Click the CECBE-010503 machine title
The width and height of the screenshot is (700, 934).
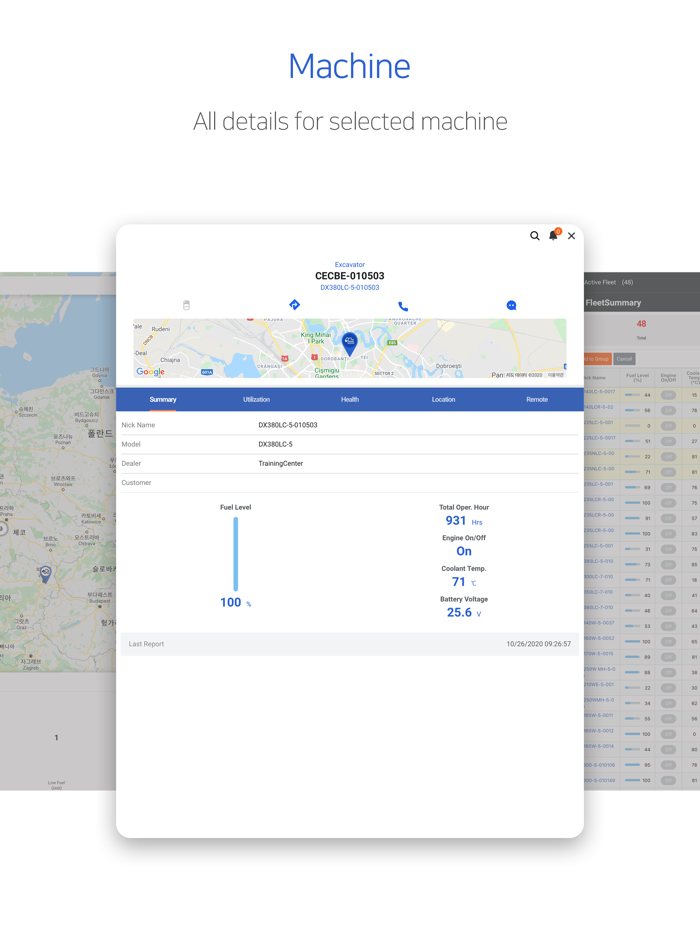pos(350,276)
